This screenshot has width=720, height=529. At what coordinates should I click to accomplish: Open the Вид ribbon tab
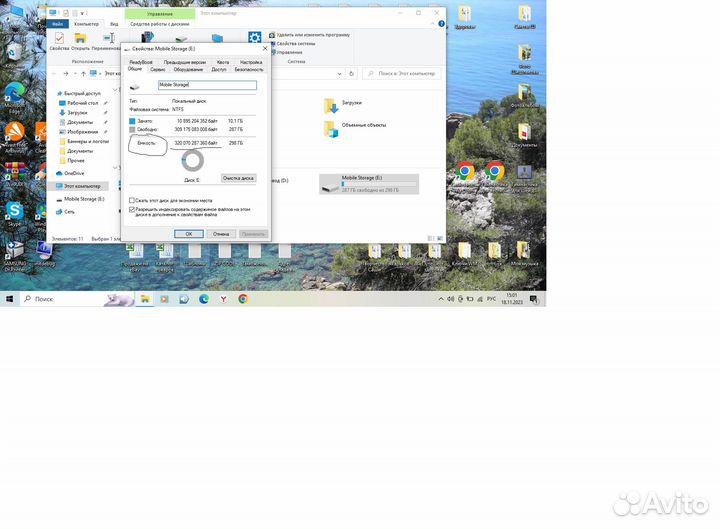pos(115,23)
